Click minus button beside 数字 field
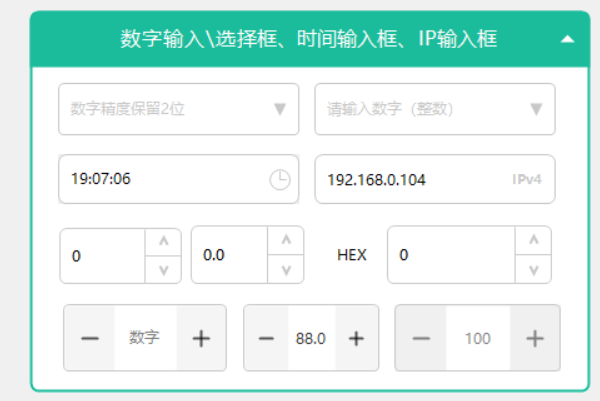 pos(90,338)
